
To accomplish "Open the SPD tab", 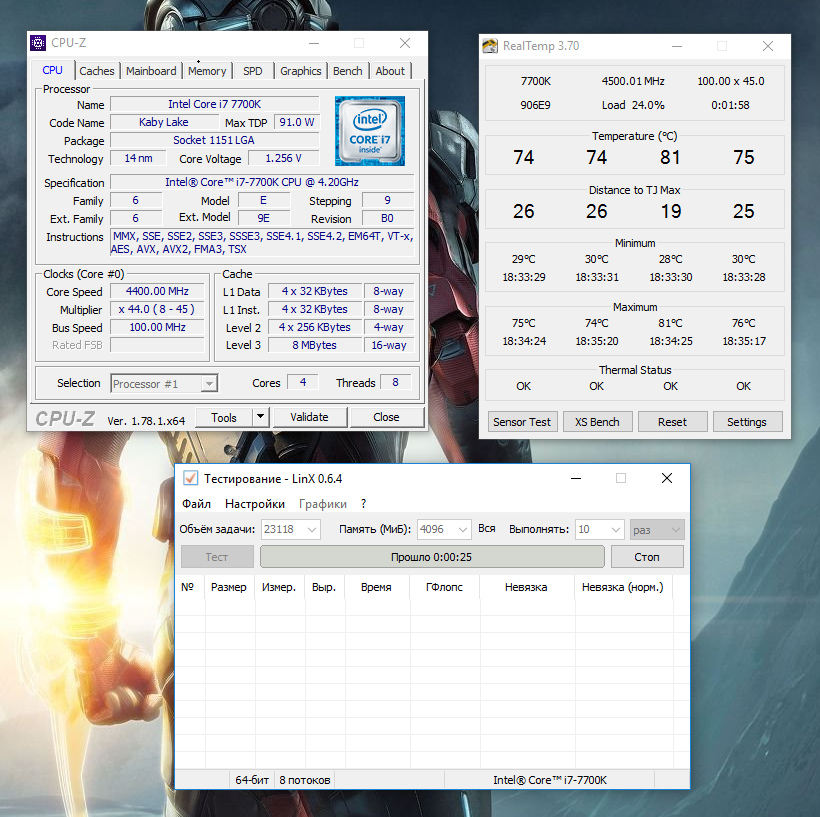I will point(253,71).
